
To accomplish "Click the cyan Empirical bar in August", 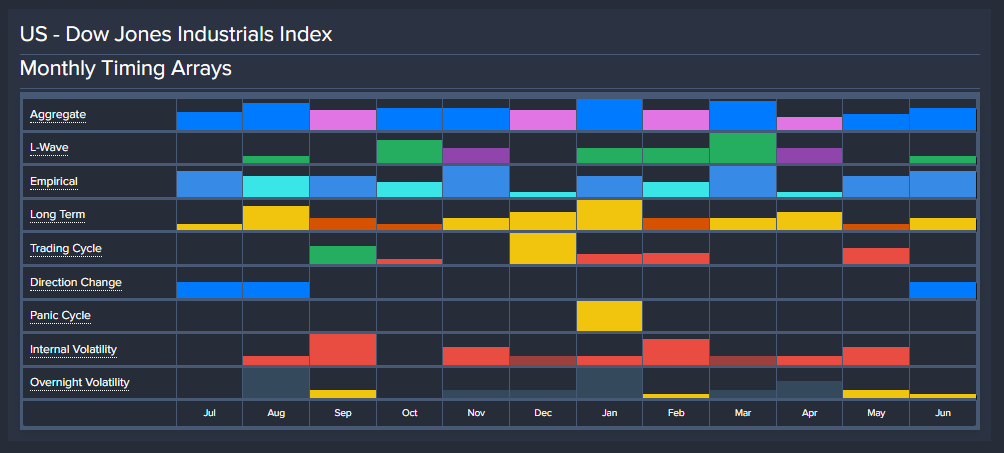I will click(x=275, y=187).
